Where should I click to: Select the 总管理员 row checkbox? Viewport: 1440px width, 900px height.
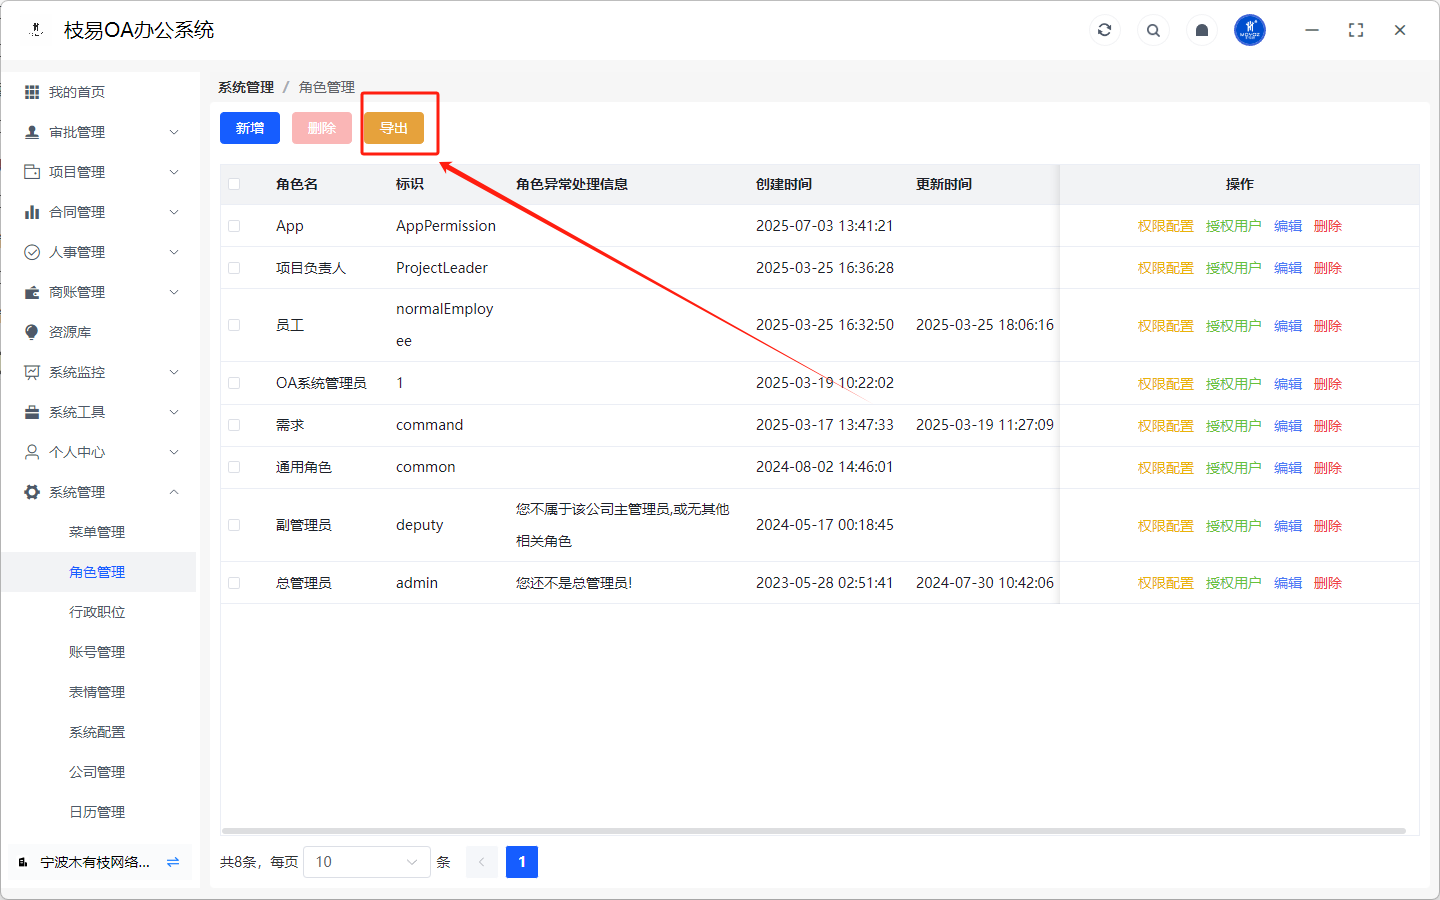234,583
